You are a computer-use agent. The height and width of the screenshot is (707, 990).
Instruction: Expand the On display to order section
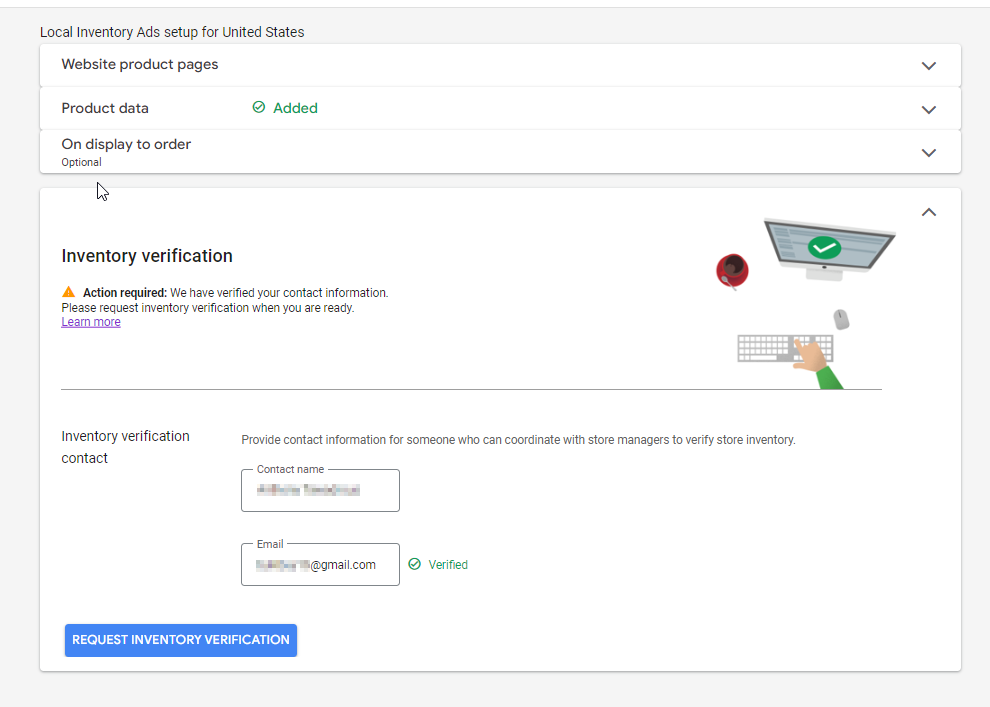928,152
